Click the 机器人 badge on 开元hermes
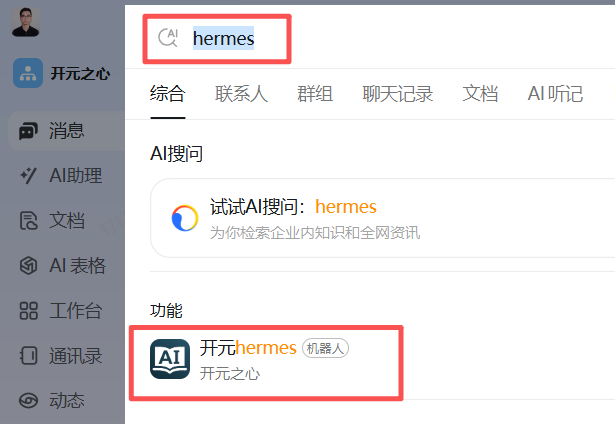615x424 pixels. (325, 348)
